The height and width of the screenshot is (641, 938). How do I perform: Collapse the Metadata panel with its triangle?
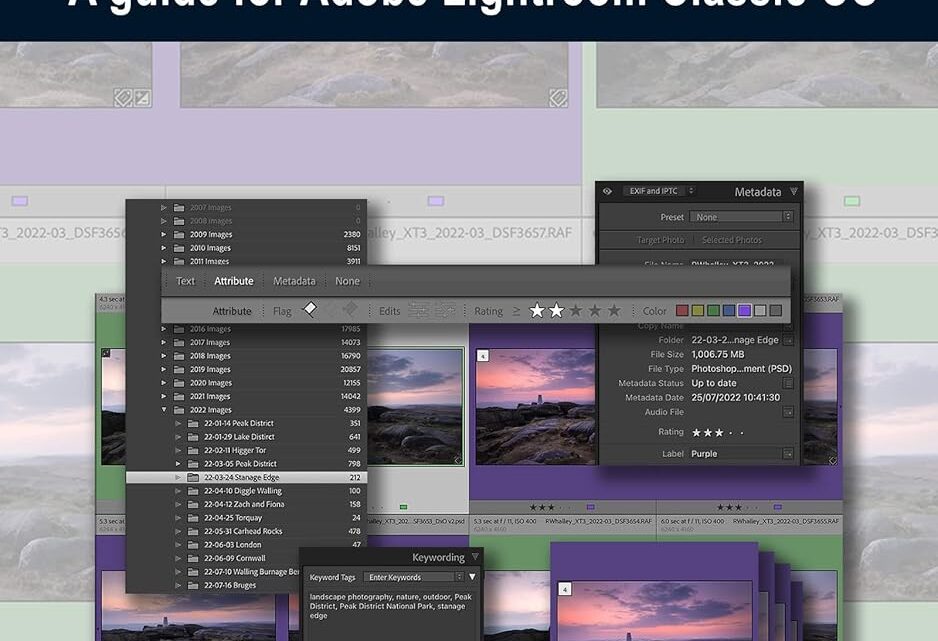[x=794, y=191]
